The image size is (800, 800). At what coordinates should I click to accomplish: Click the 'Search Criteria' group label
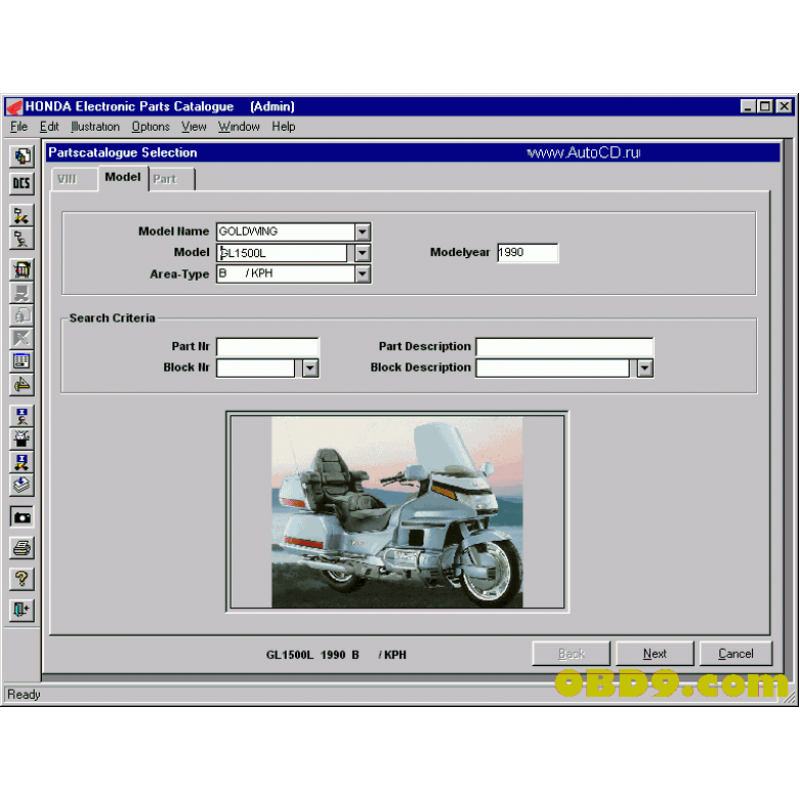point(112,318)
